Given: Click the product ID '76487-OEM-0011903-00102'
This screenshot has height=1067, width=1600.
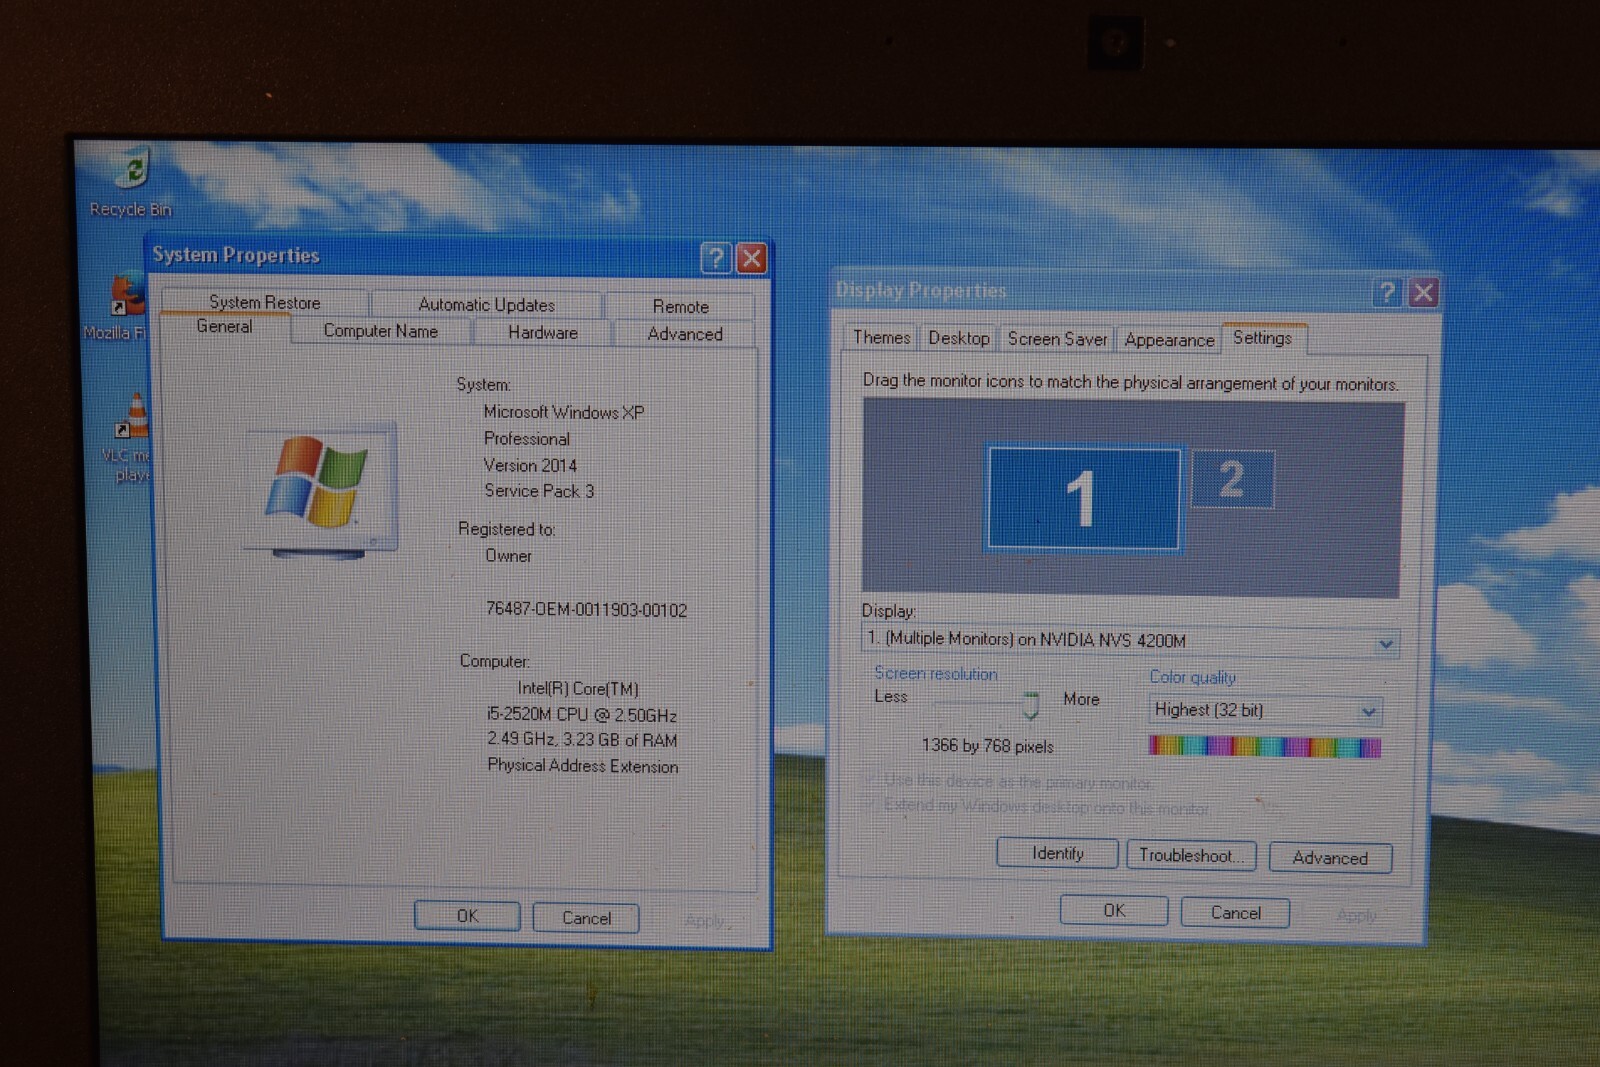Looking at the screenshot, I should (586, 610).
